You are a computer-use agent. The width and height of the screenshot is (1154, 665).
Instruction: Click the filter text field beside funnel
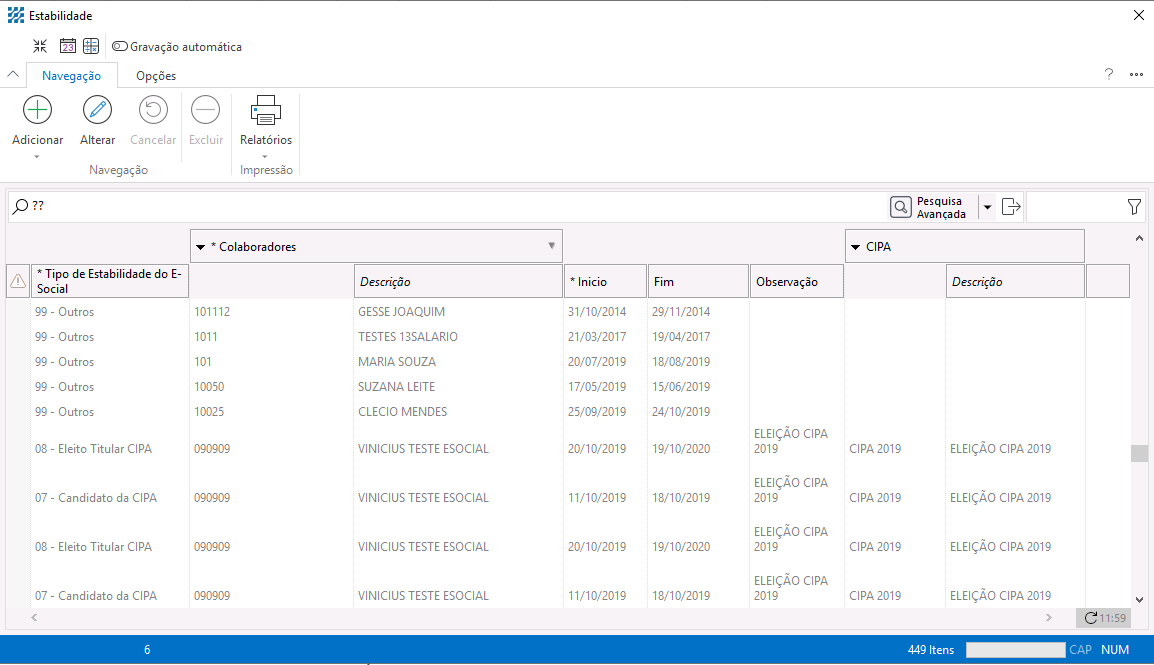point(1075,207)
